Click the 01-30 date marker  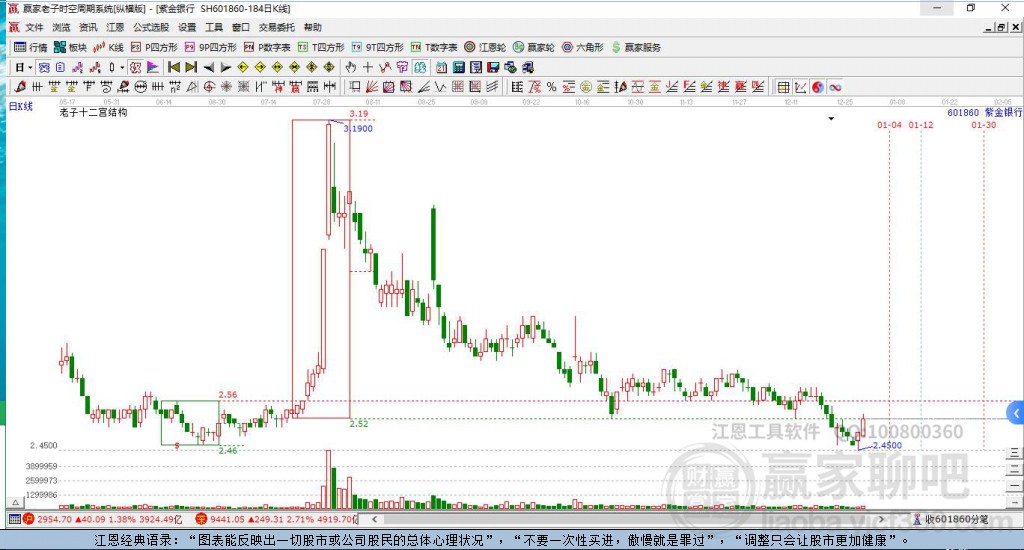click(984, 125)
